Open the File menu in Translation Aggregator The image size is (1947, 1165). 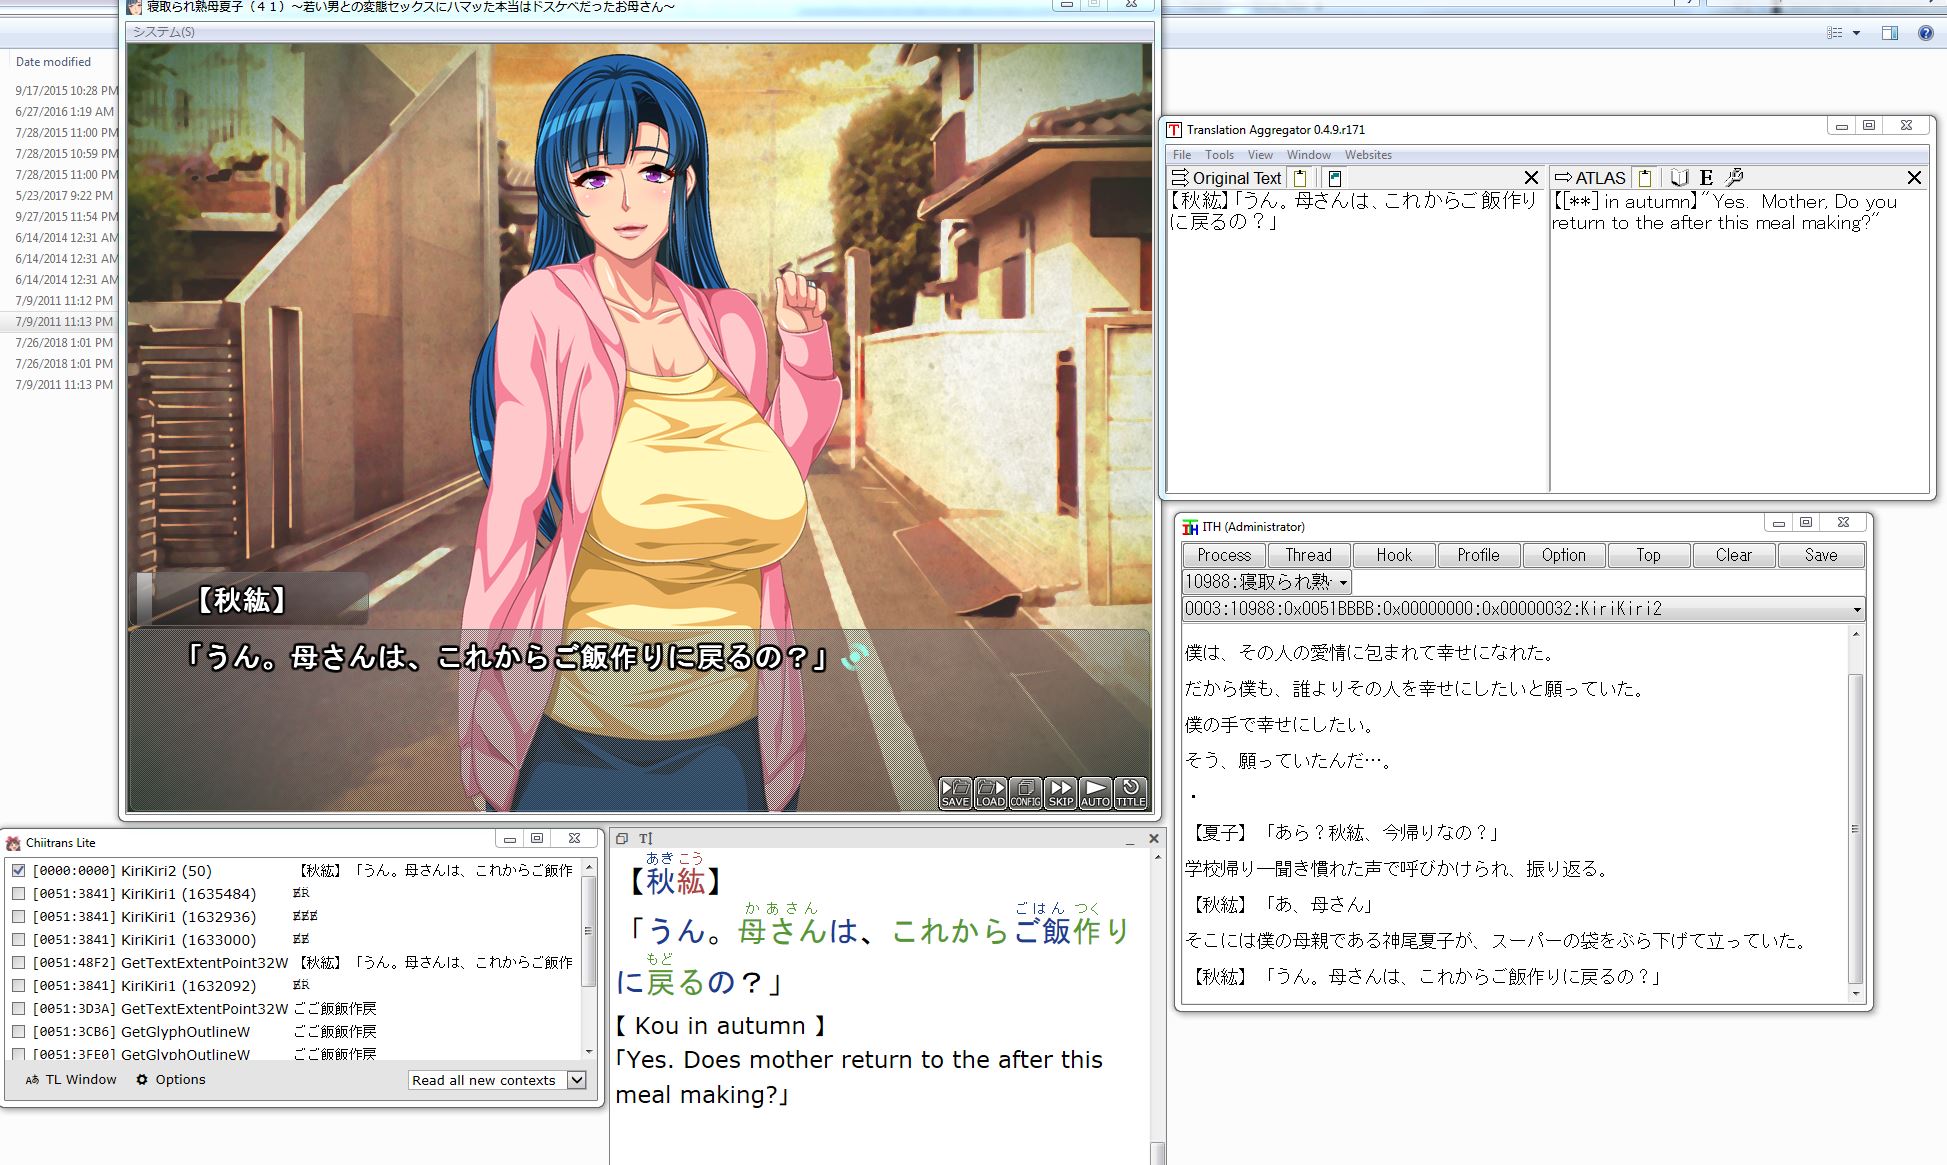pos(1182,155)
